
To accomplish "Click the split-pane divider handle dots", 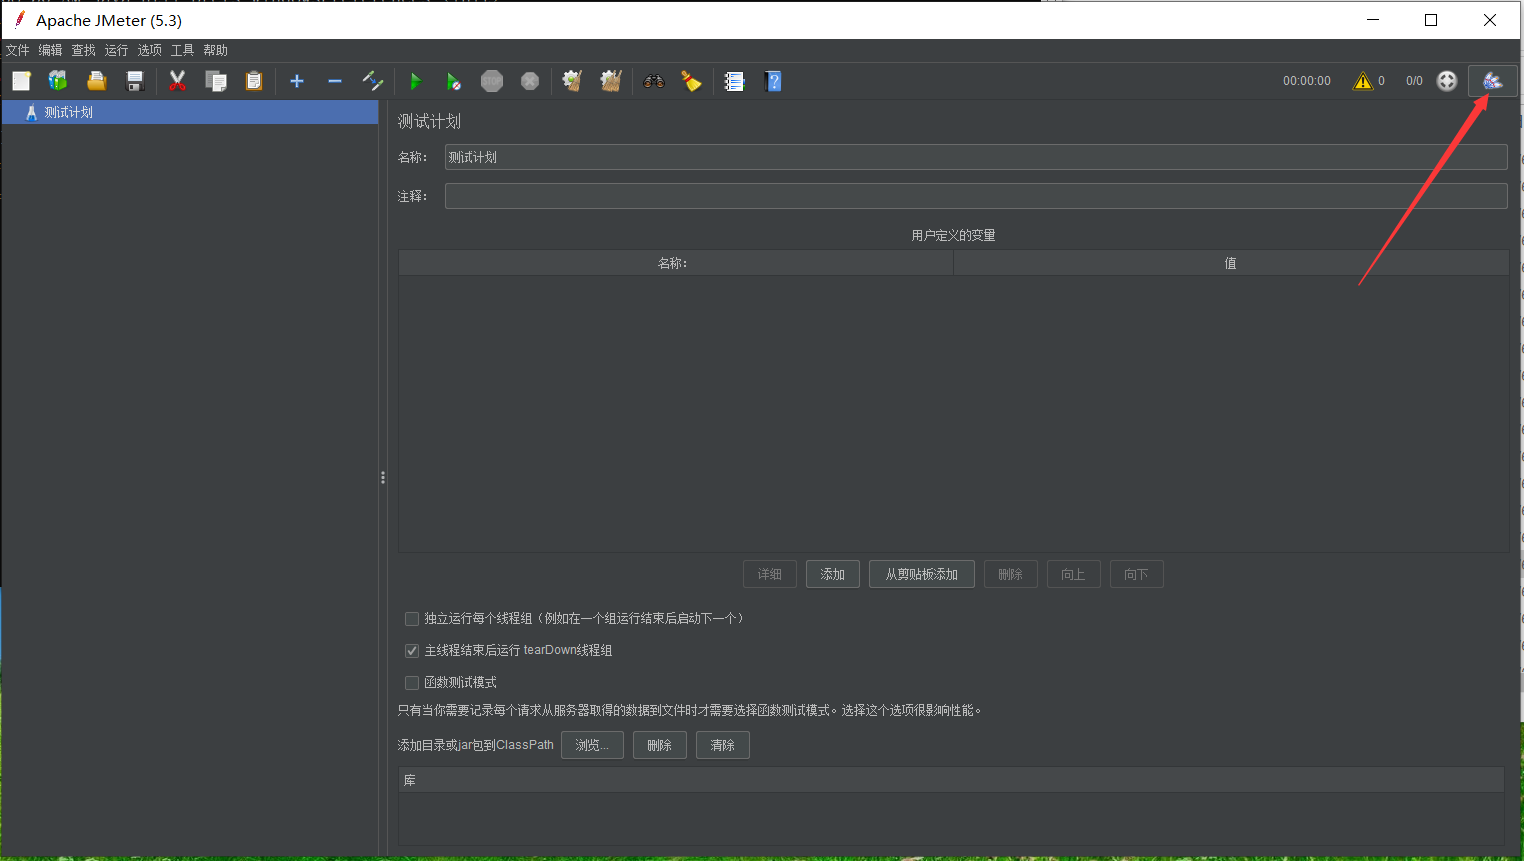I will (383, 478).
